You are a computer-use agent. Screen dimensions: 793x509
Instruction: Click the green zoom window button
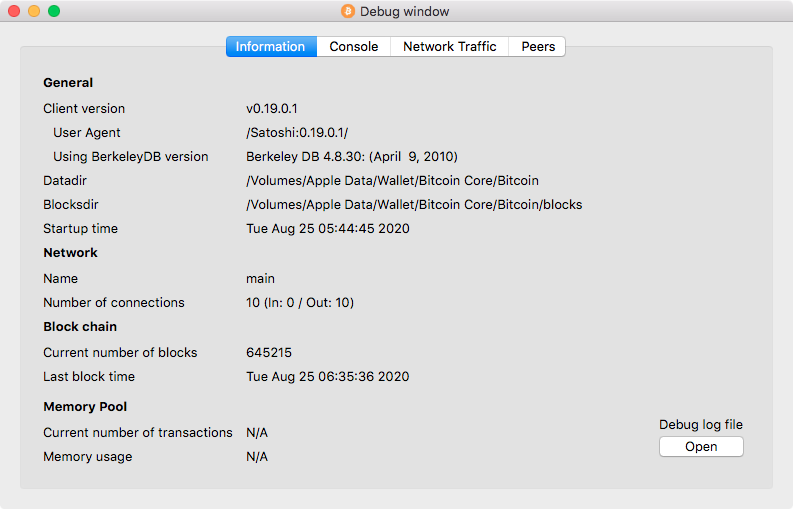click(54, 11)
